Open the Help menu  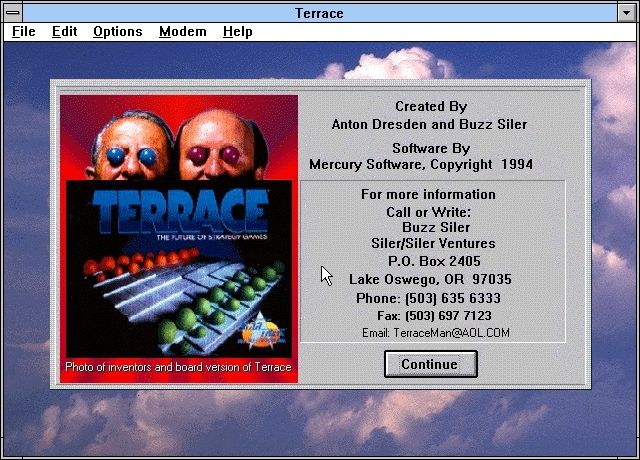point(237,31)
